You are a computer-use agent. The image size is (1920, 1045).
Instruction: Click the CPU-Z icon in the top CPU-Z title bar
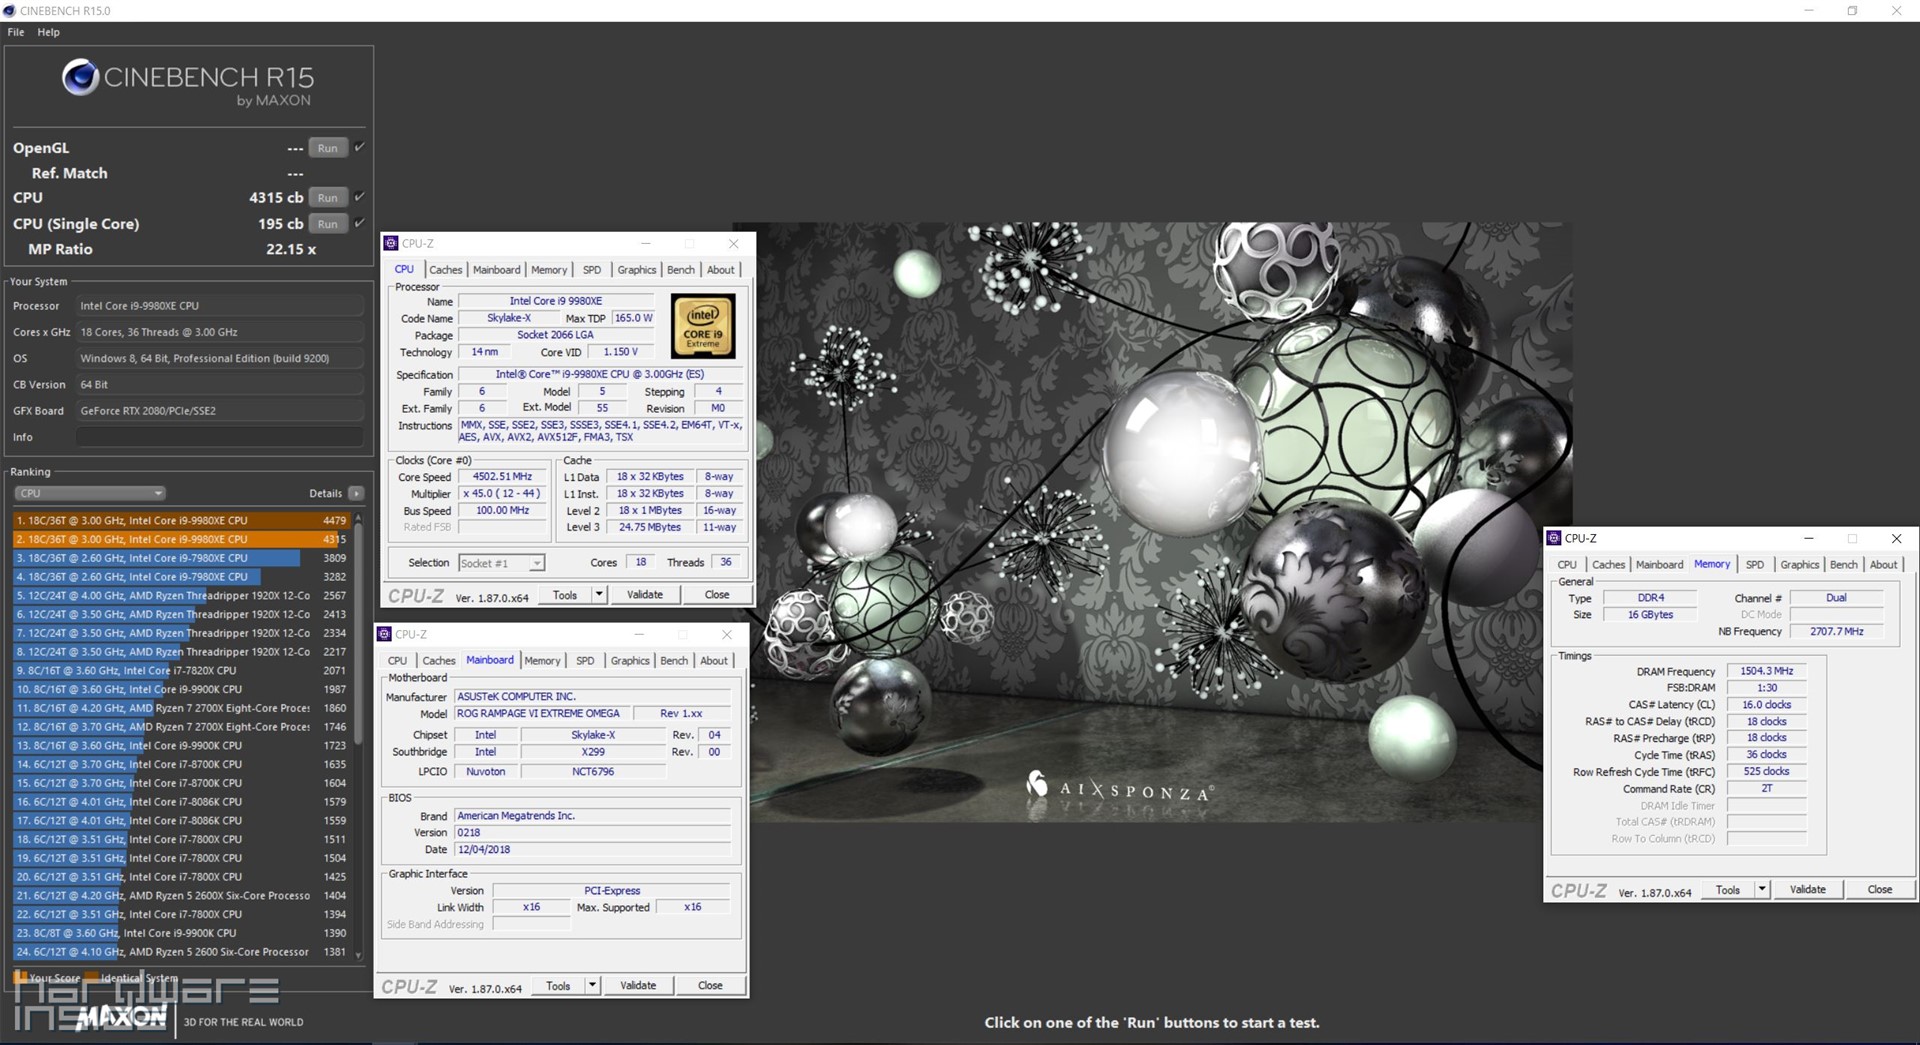(391, 243)
